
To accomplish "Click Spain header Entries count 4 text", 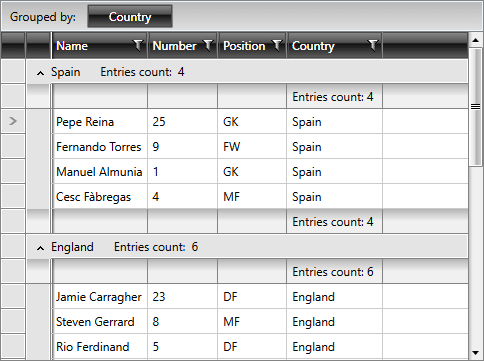I will (142, 72).
